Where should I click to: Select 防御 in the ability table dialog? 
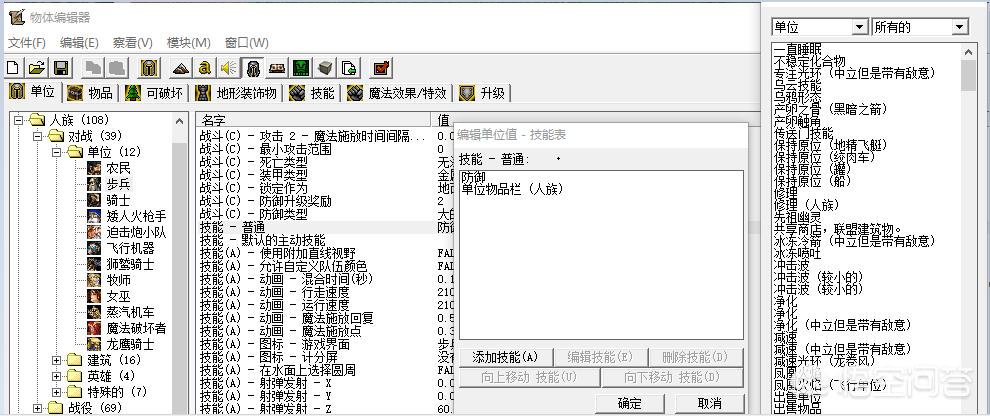click(x=474, y=176)
